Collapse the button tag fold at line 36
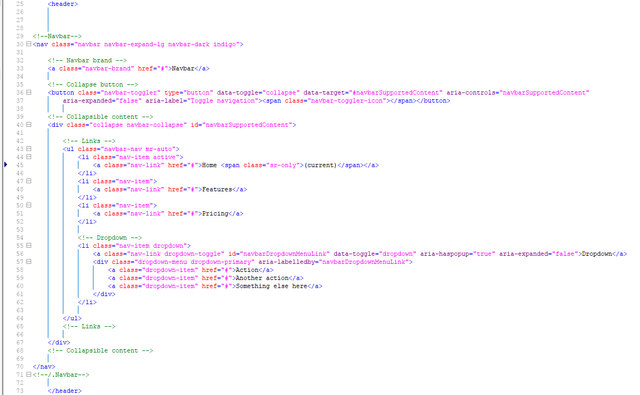This screenshot has width=640, height=395. tap(29, 93)
